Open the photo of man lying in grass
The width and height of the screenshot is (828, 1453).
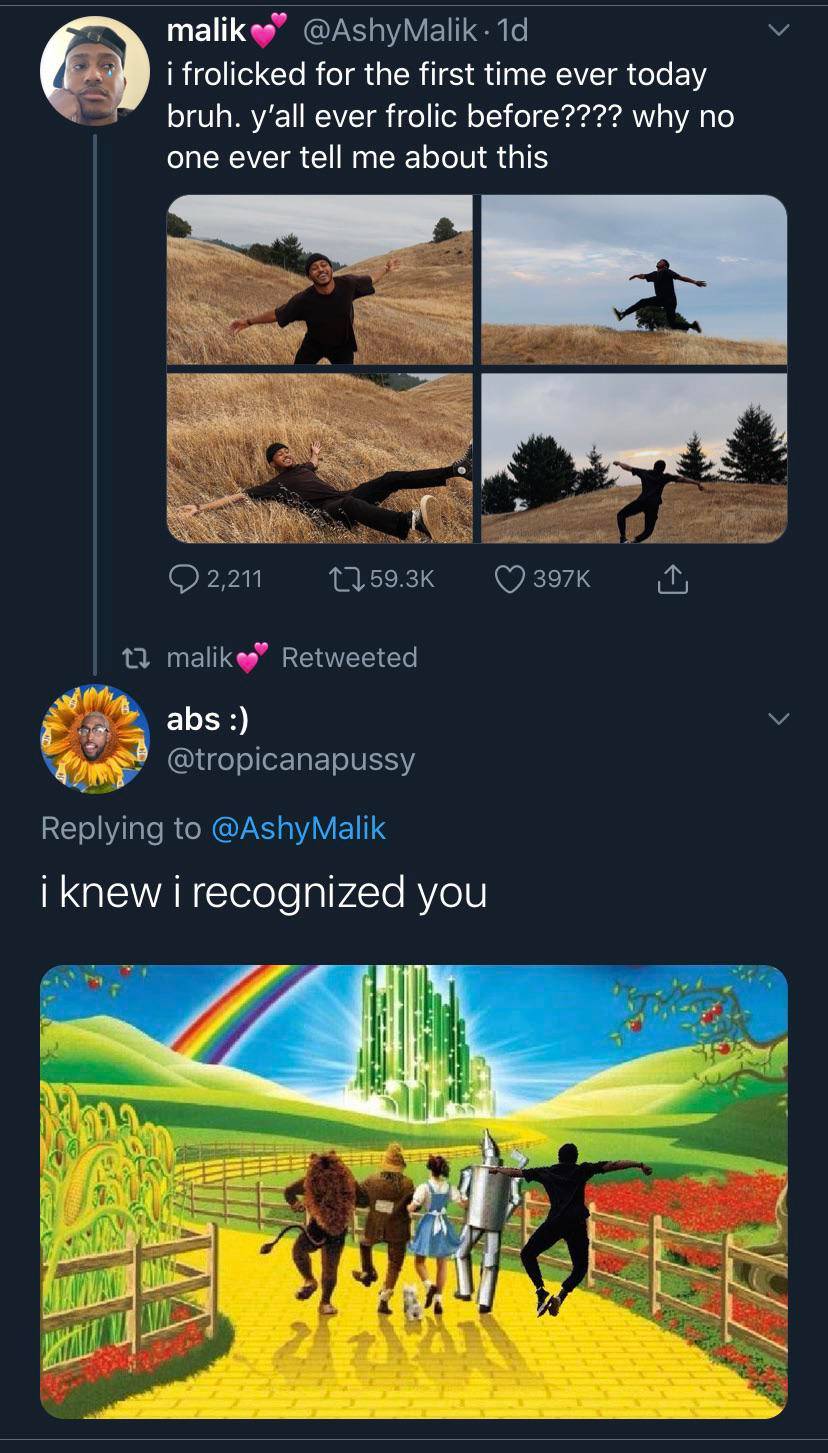coord(319,458)
